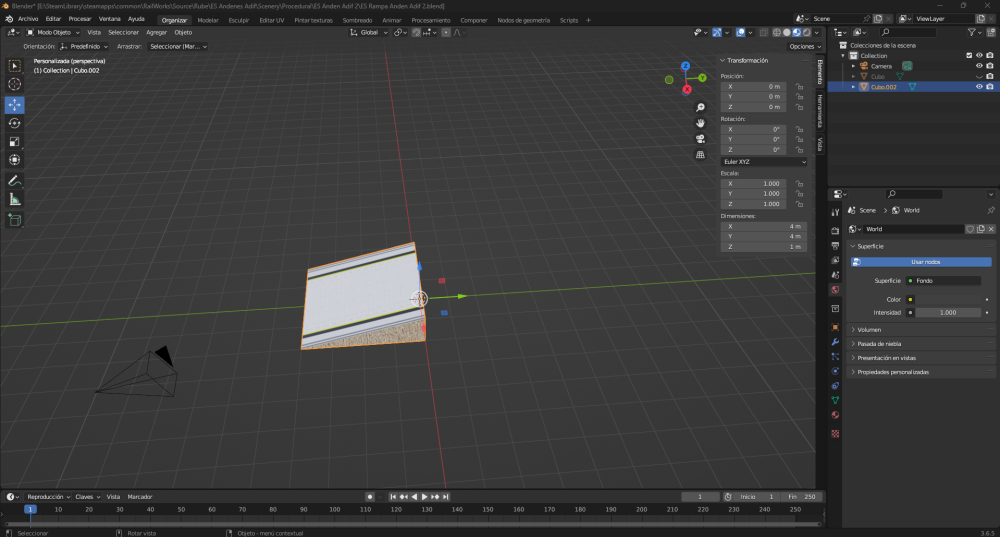Select Camera in the outliner
This screenshot has height=537, width=1000.
tap(881, 66)
